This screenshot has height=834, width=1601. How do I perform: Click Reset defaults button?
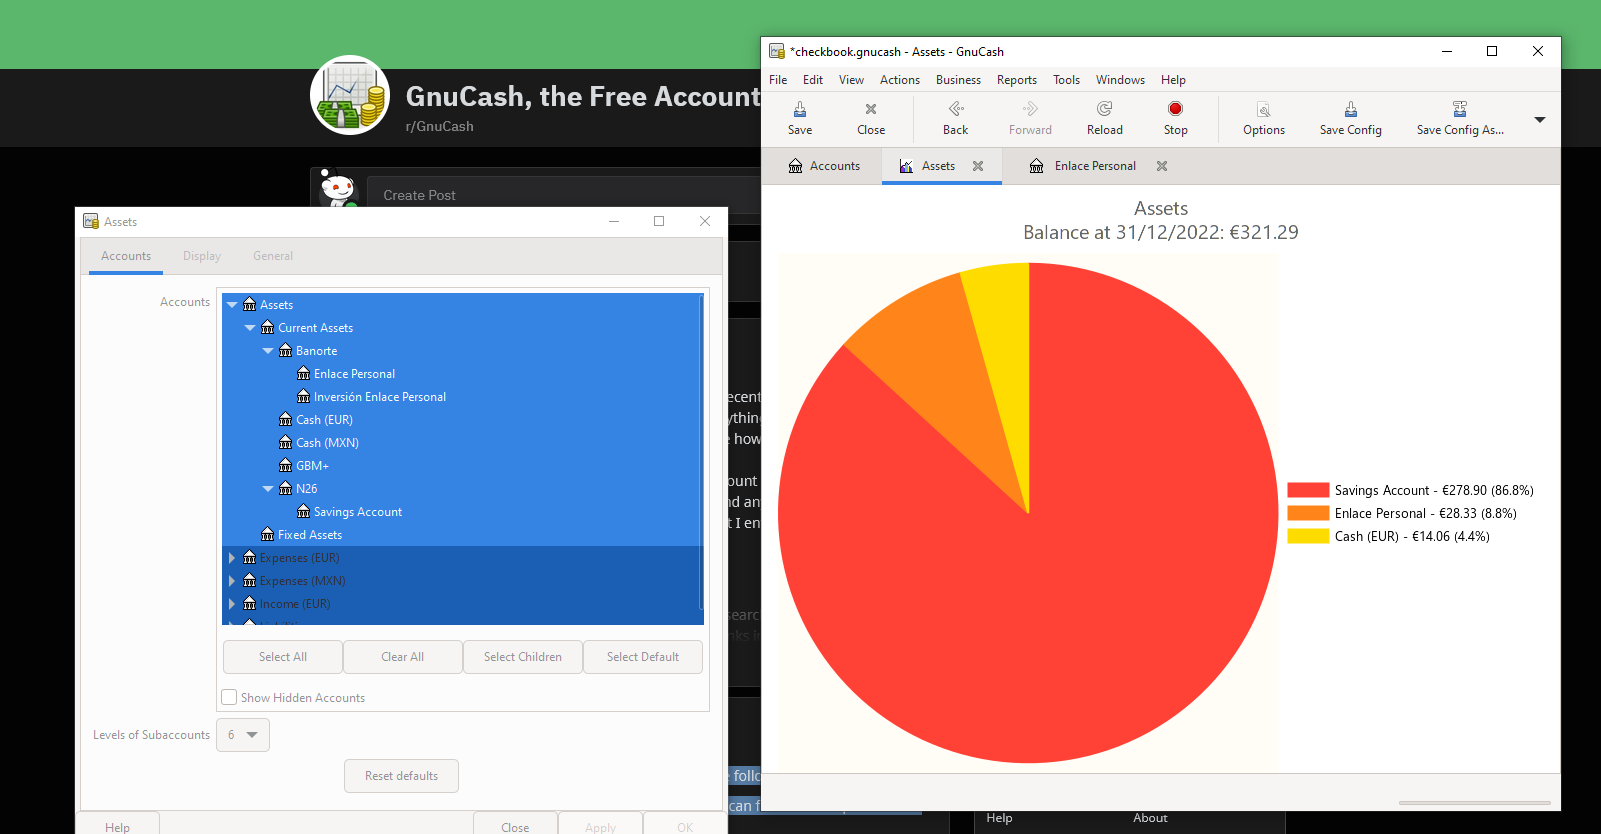pos(402,776)
